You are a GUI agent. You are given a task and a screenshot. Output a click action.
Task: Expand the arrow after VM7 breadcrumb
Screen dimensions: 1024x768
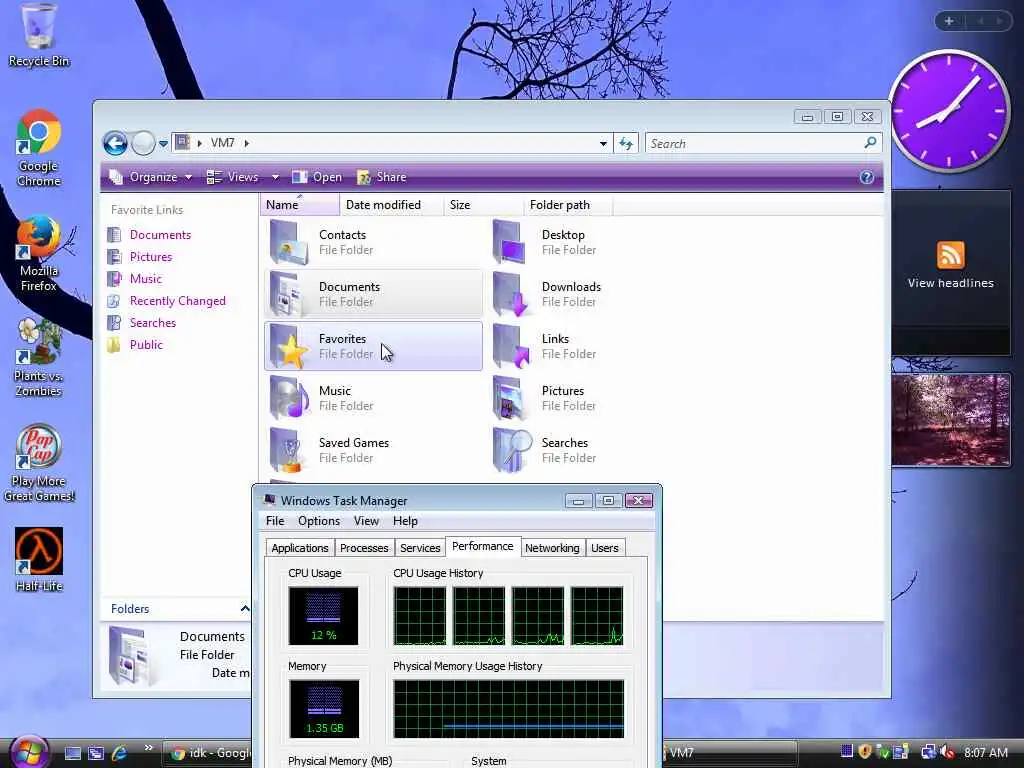pos(246,143)
